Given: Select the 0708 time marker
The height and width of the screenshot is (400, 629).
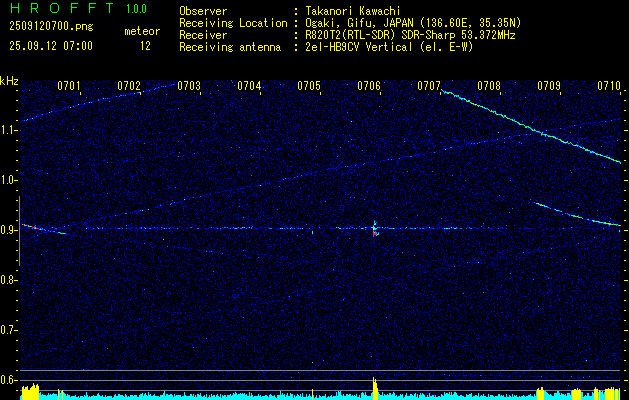Looking at the screenshot, I should tap(489, 86).
